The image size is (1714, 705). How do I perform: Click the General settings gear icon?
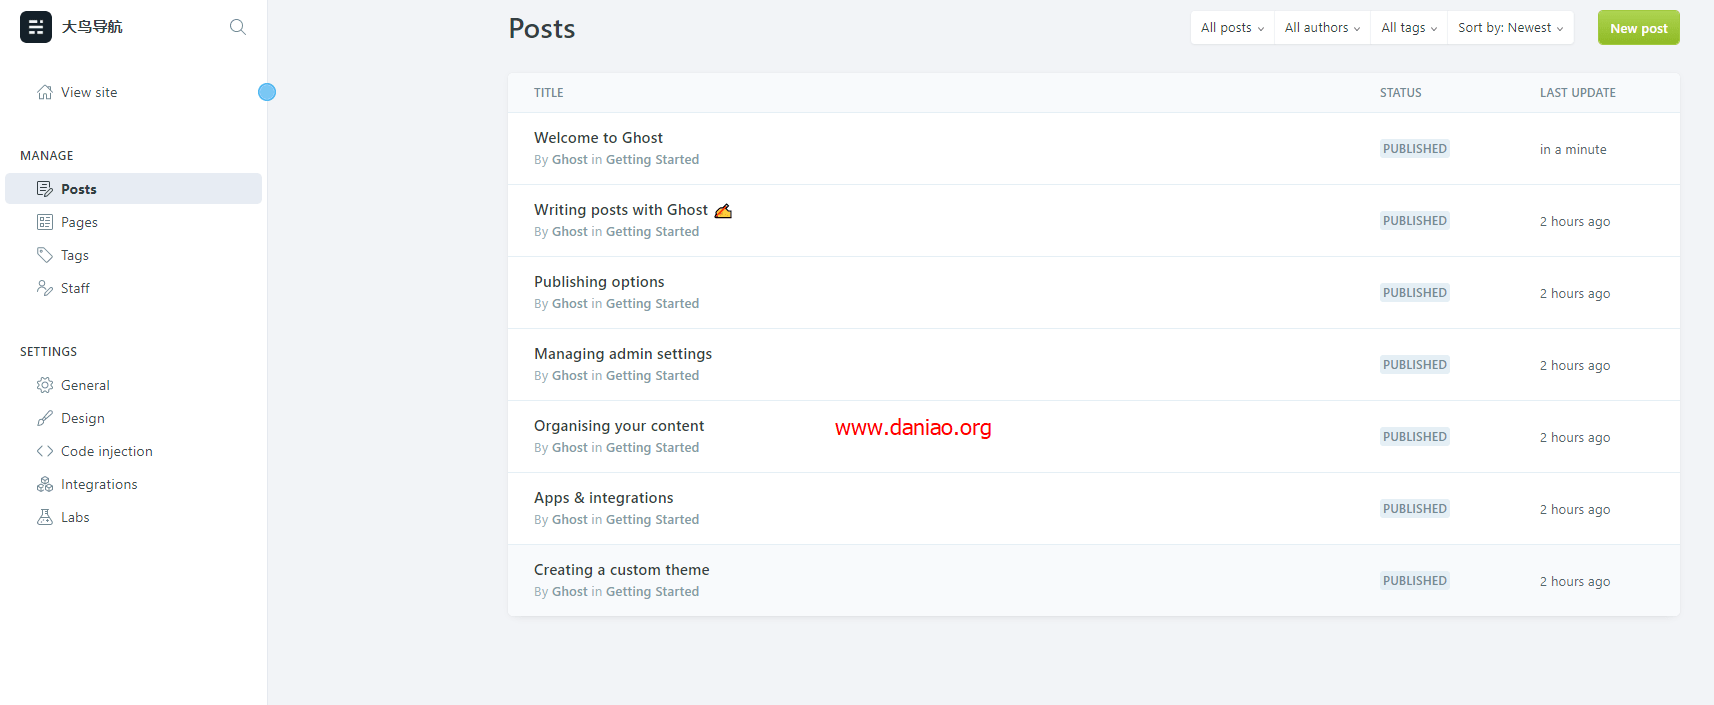click(45, 385)
